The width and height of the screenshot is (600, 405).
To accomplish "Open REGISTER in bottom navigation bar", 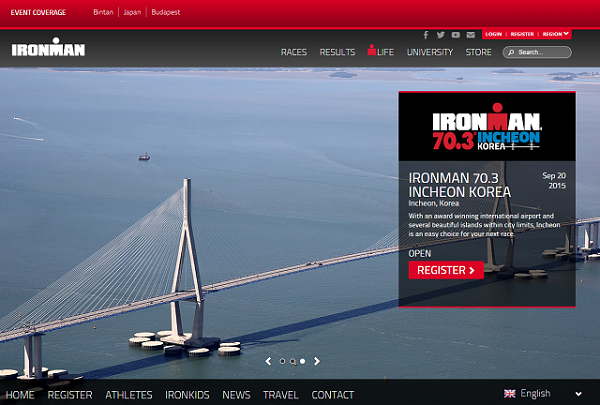I will click(x=70, y=395).
